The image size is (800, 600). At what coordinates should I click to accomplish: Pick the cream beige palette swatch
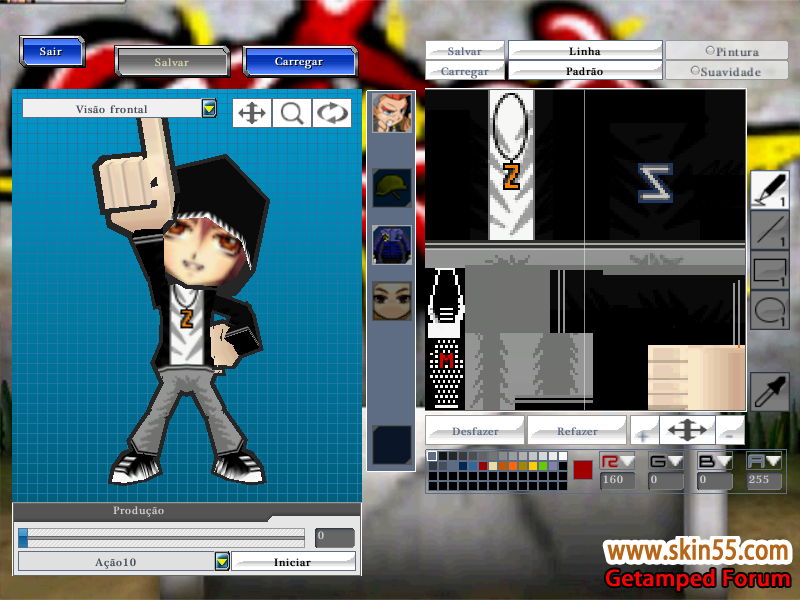click(493, 466)
